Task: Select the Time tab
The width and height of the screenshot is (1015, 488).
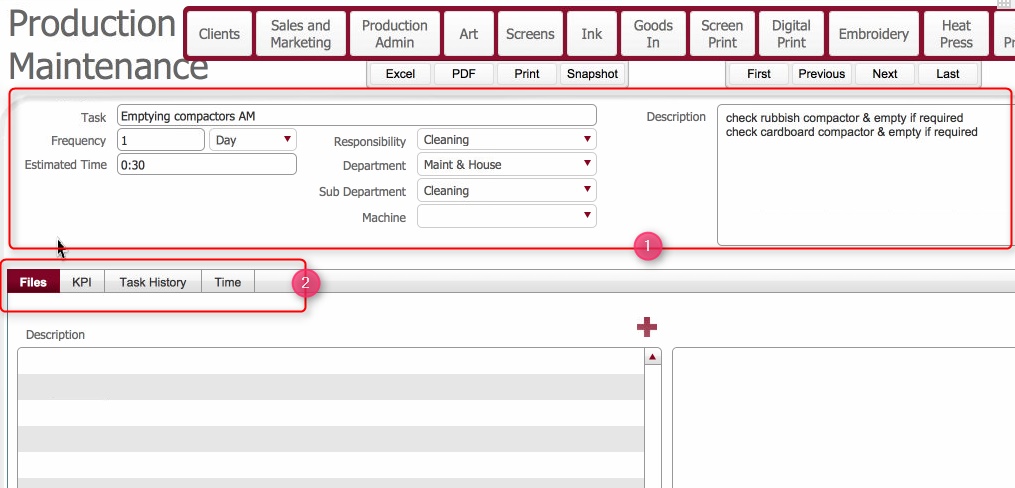Action: click(x=228, y=282)
